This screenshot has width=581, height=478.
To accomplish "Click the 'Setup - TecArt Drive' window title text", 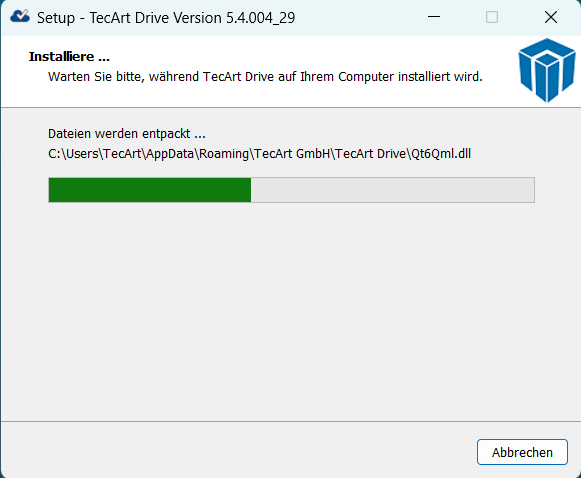I will 119,18.
